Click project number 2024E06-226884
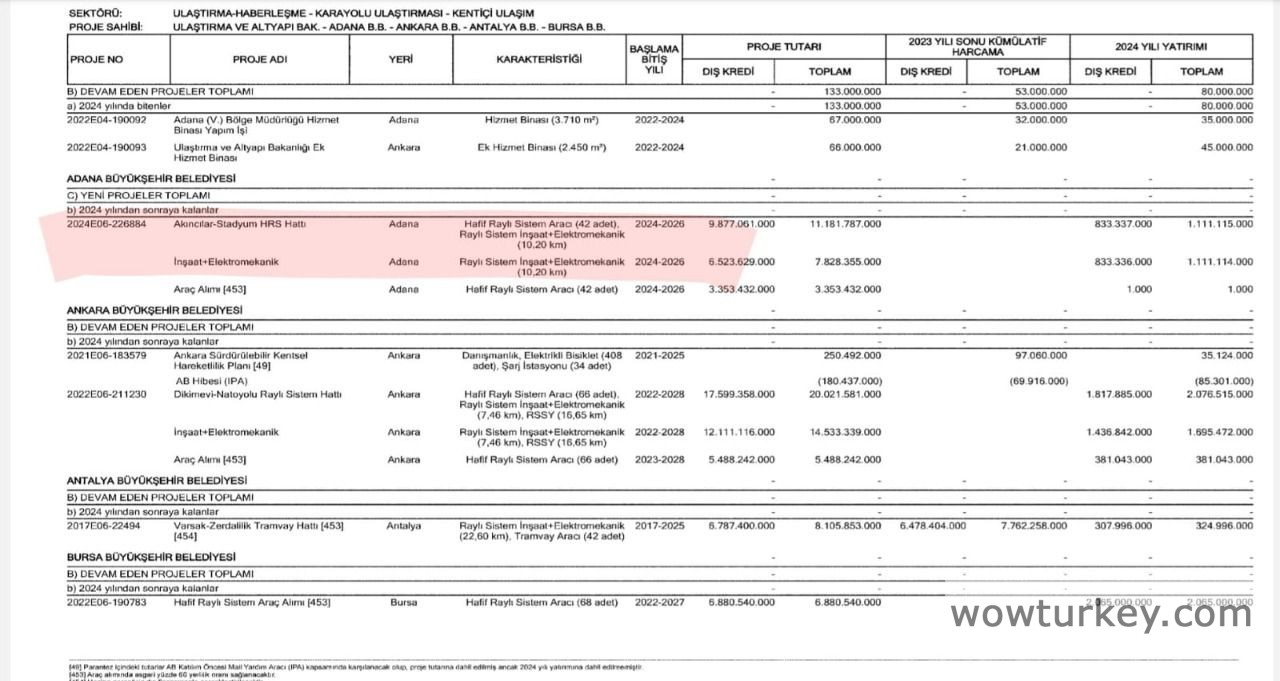1280x681 pixels. pyautogui.click(x=106, y=224)
